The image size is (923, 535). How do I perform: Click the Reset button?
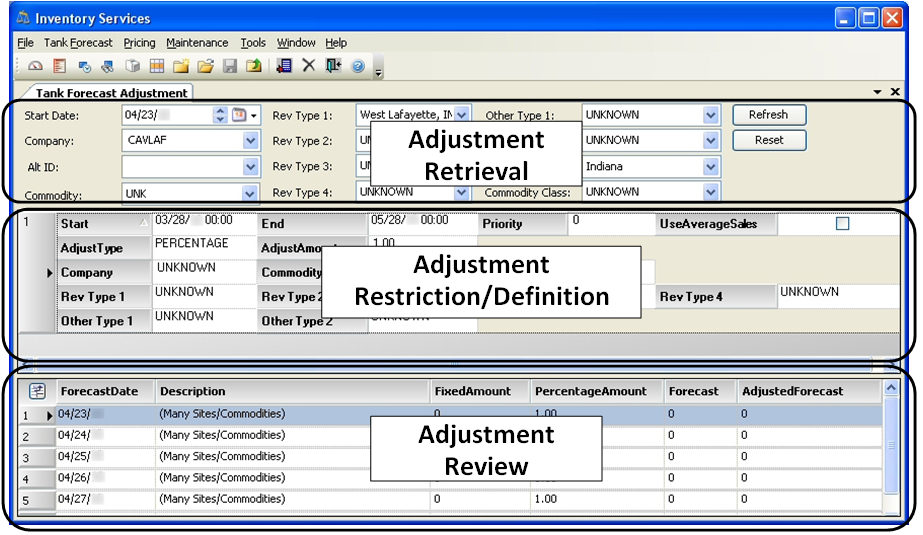(x=768, y=140)
